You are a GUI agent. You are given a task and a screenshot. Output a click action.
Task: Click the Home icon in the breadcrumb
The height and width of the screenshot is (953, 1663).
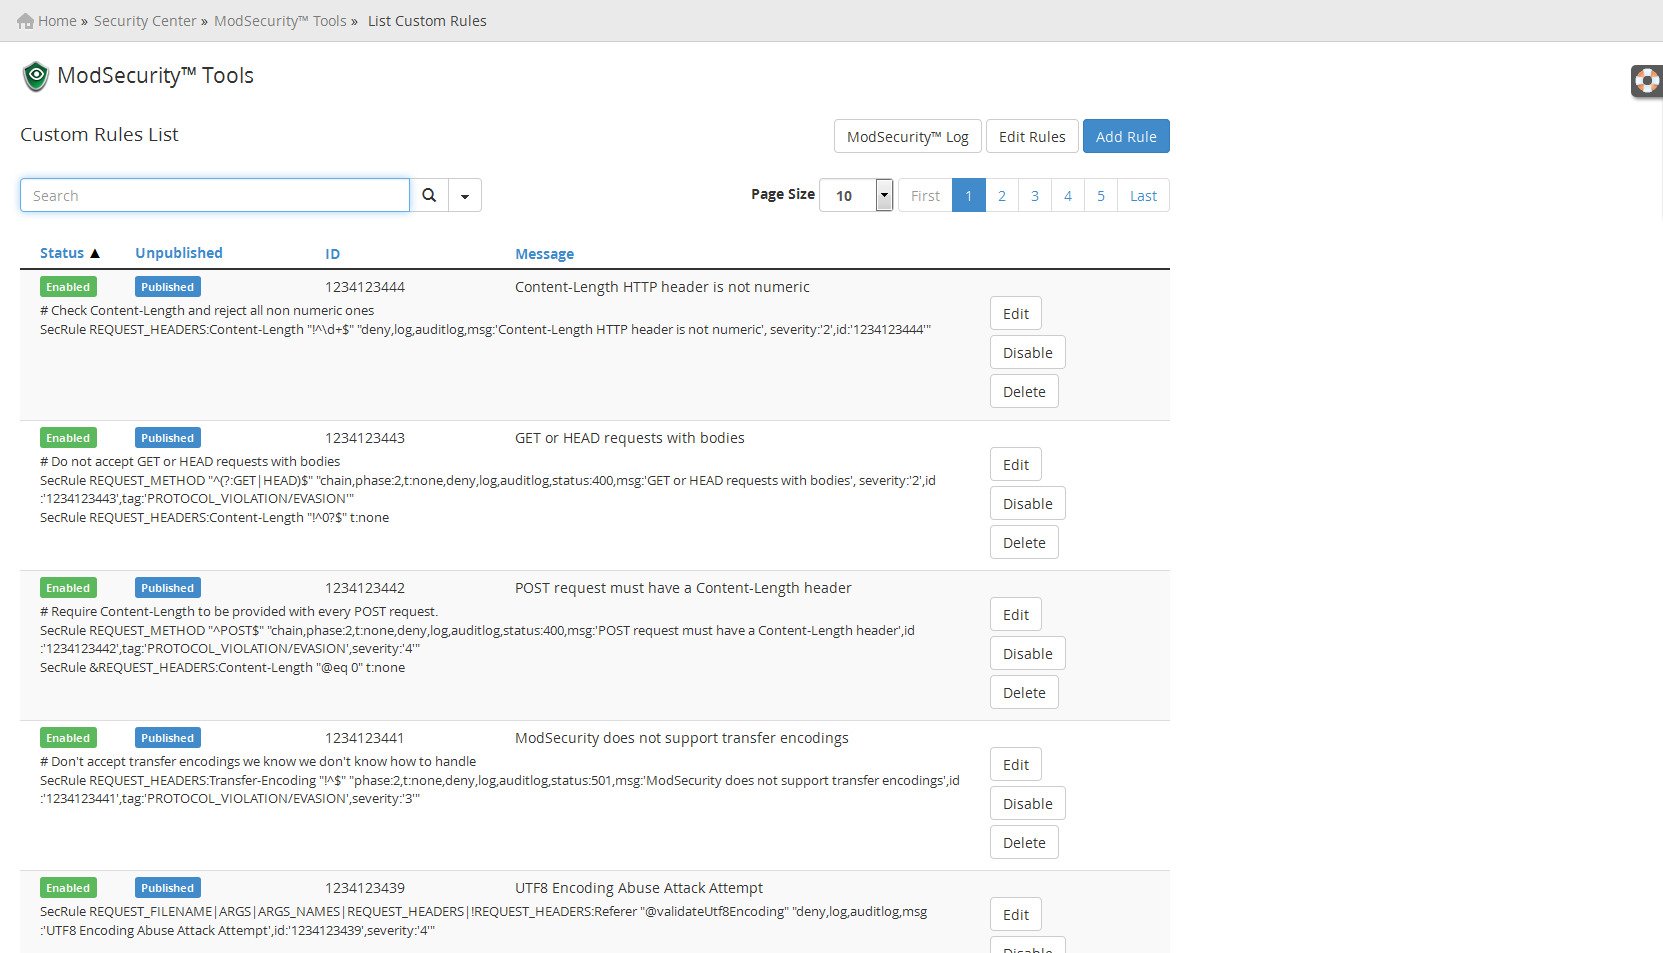coord(26,21)
